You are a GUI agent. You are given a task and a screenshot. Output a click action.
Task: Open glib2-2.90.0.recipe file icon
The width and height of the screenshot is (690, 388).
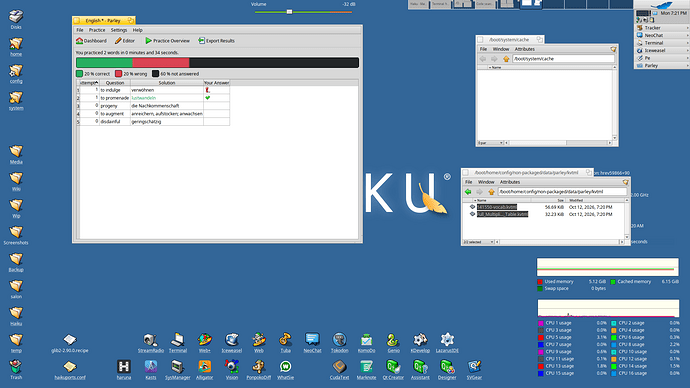coord(70,343)
